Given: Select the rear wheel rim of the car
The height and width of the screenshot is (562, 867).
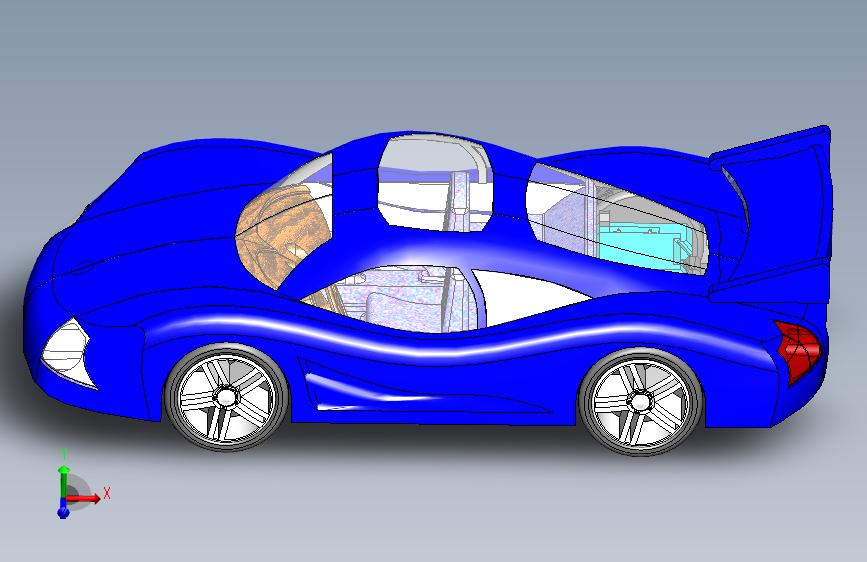Looking at the screenshot, I should pos(640,402).
